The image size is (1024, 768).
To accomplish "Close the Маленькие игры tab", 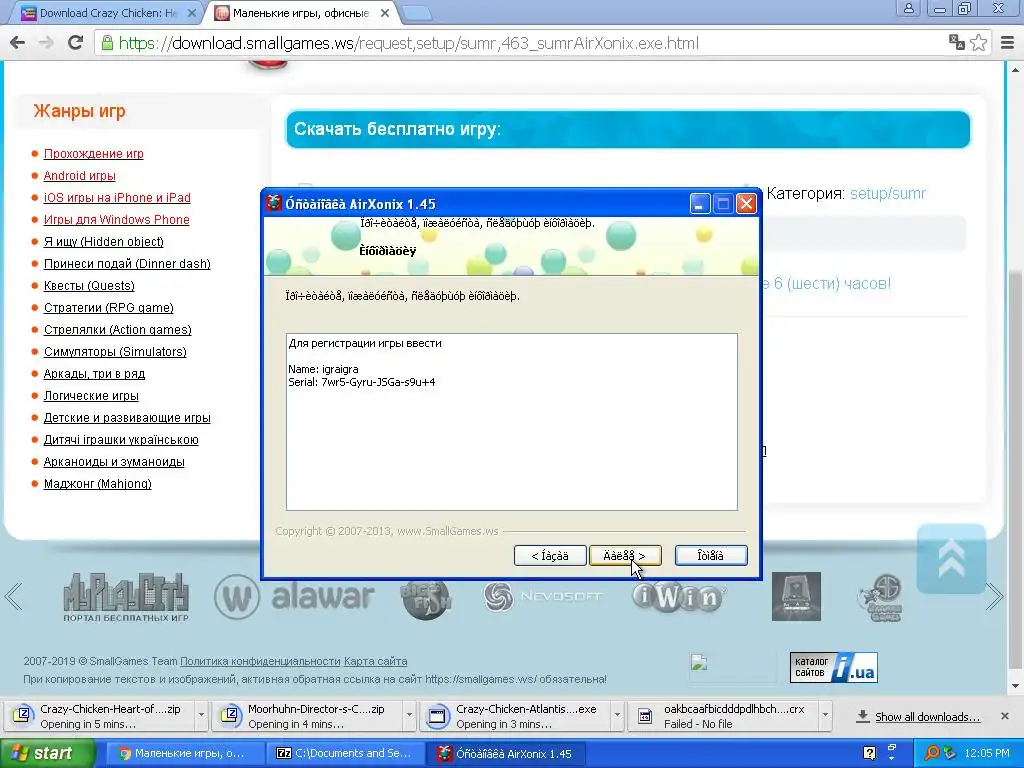I will coord(385,13).
